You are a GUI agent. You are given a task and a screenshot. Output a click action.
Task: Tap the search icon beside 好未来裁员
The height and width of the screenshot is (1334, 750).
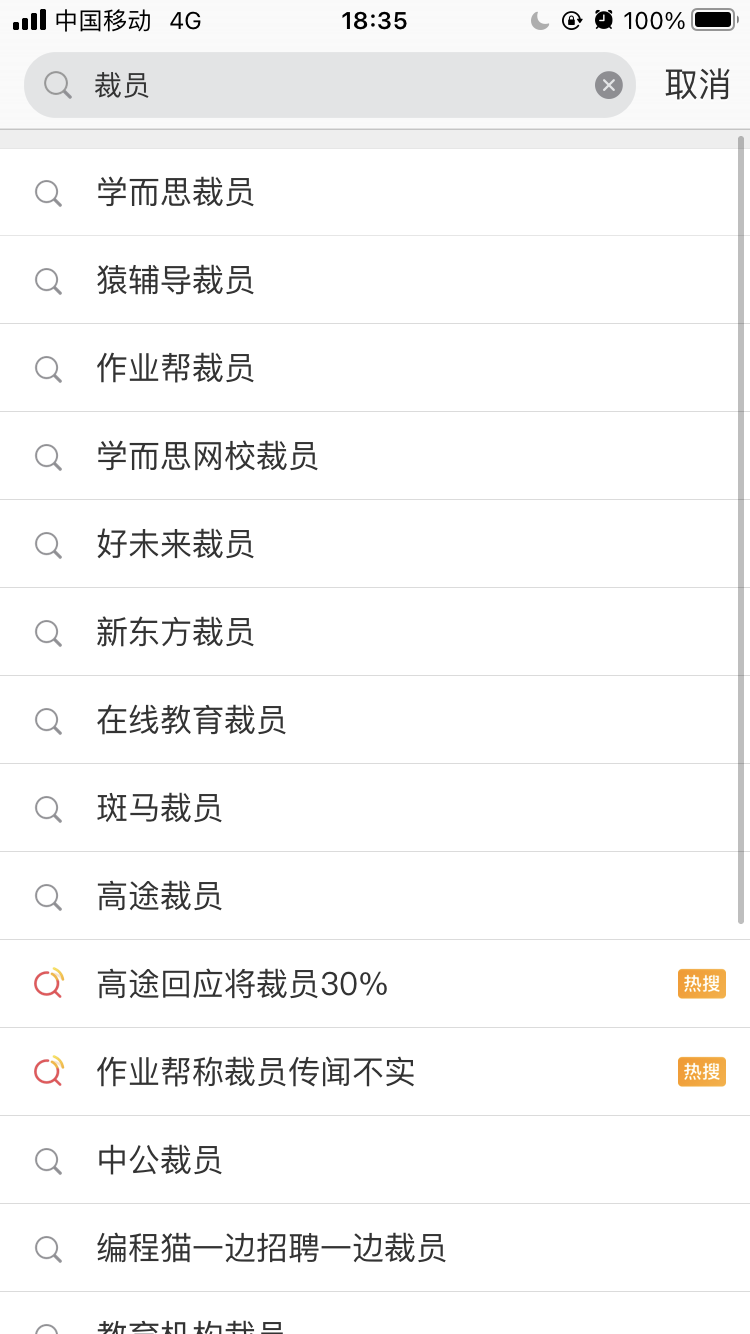(x=48, y=545)
